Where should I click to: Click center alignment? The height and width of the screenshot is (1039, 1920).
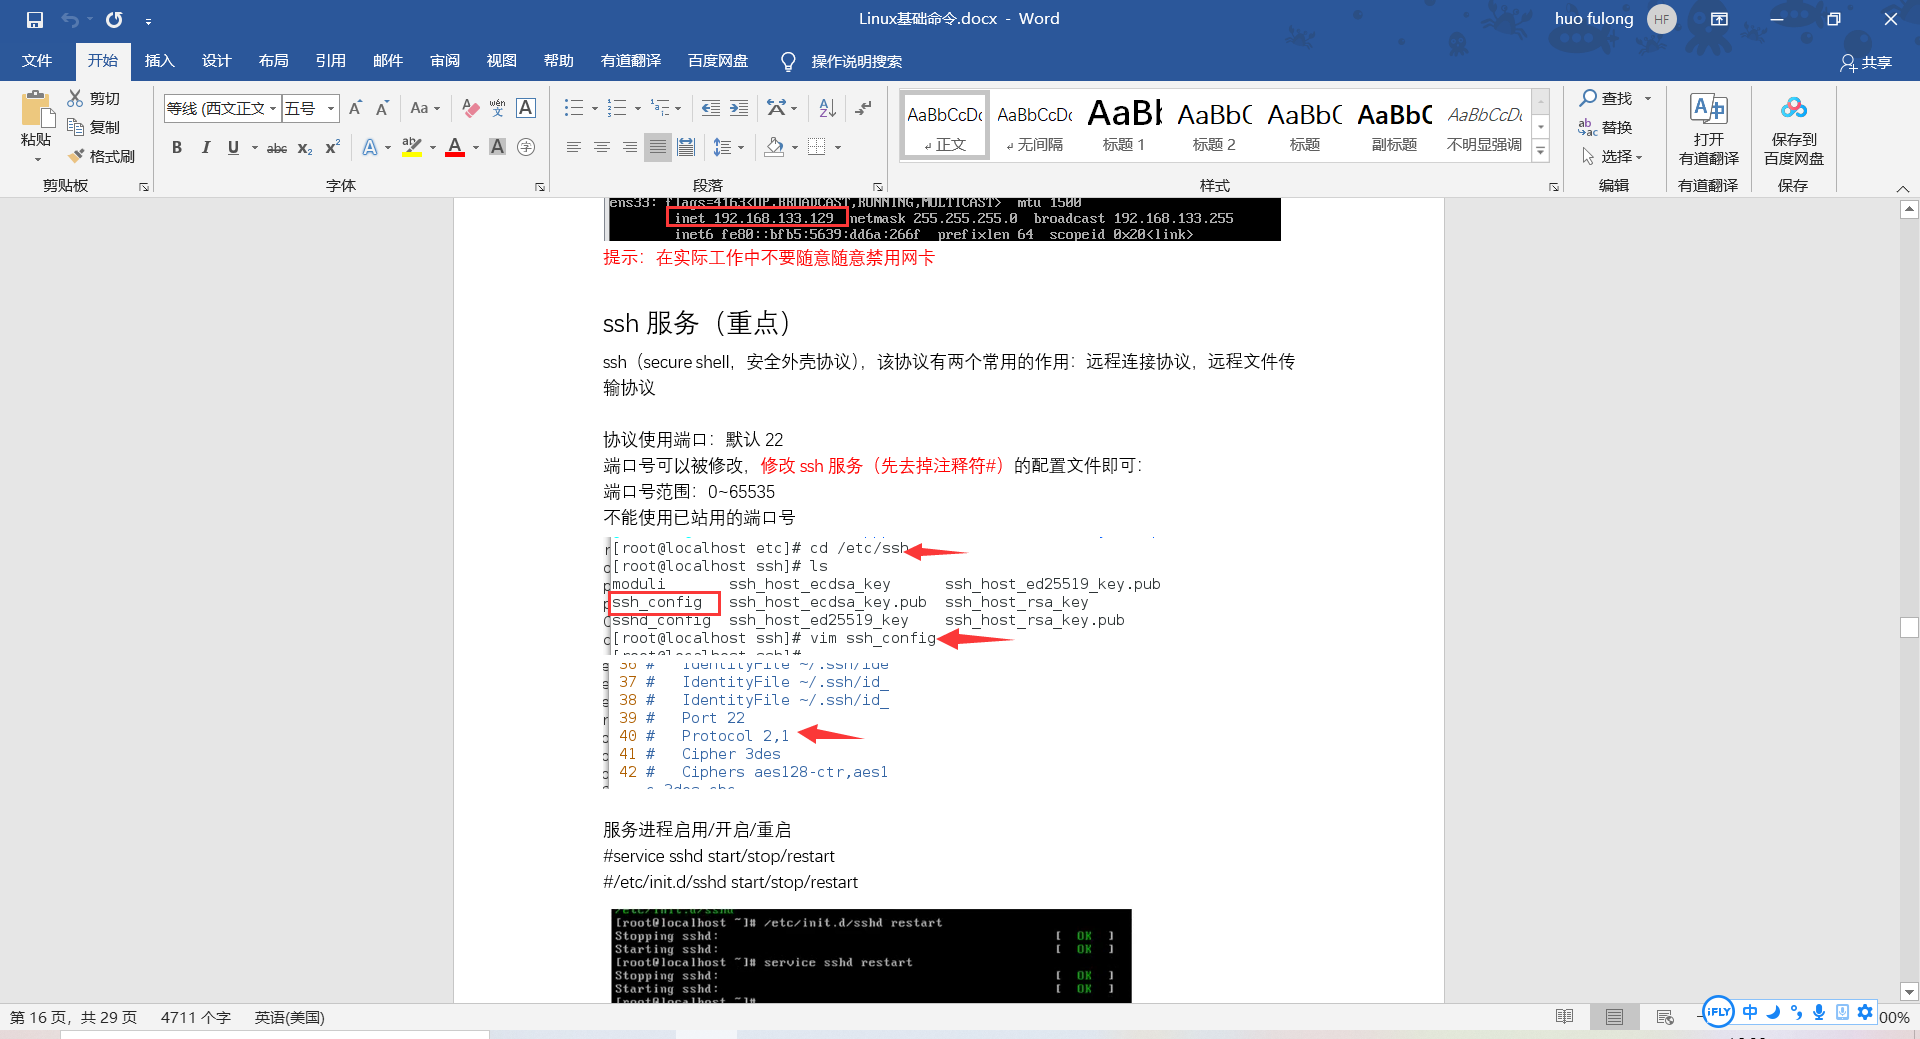pos(601,147)
